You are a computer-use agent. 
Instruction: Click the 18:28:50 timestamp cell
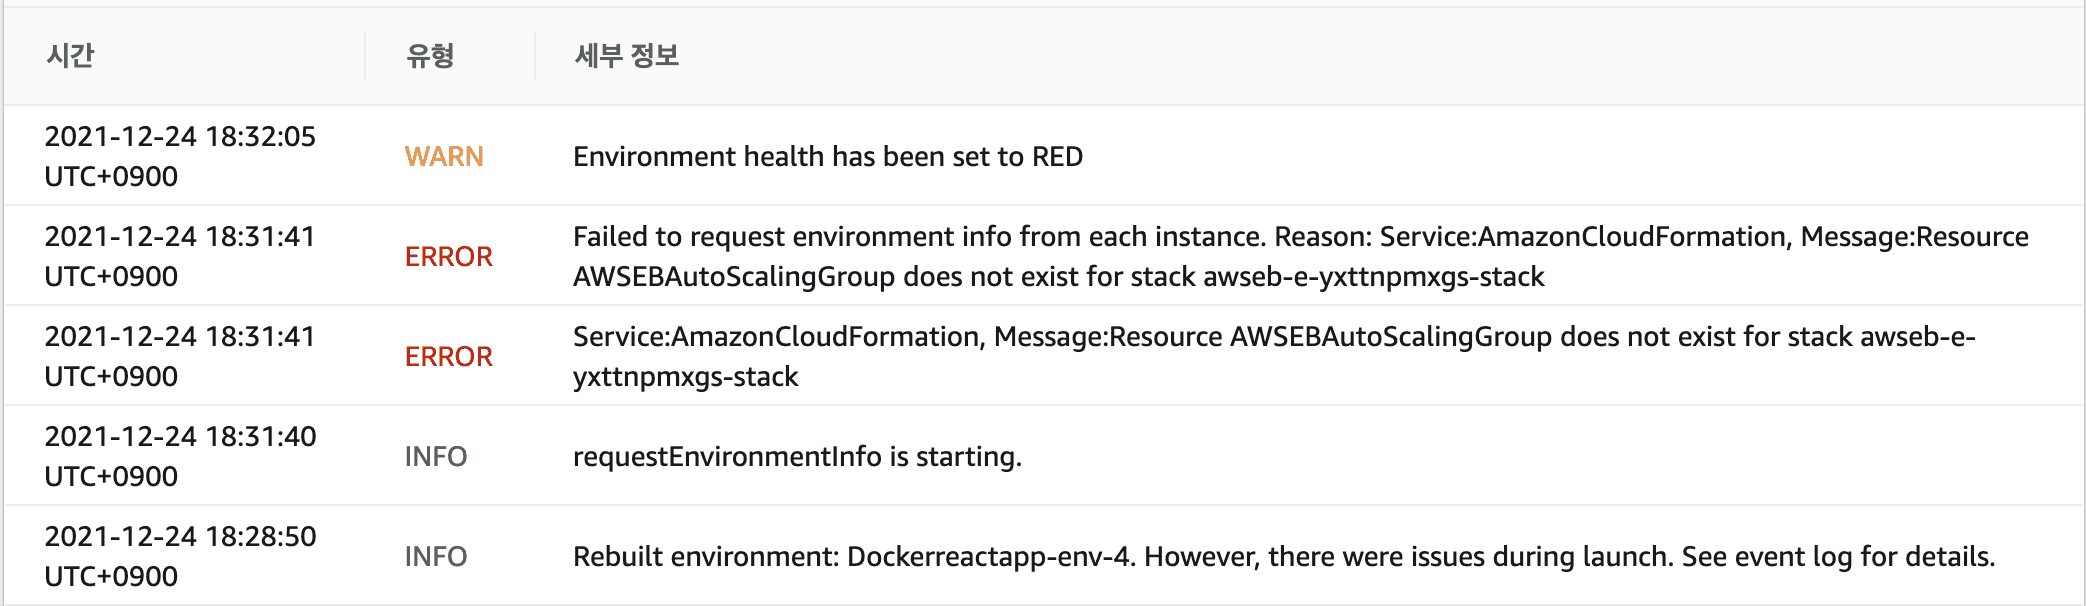pos(180,556)
